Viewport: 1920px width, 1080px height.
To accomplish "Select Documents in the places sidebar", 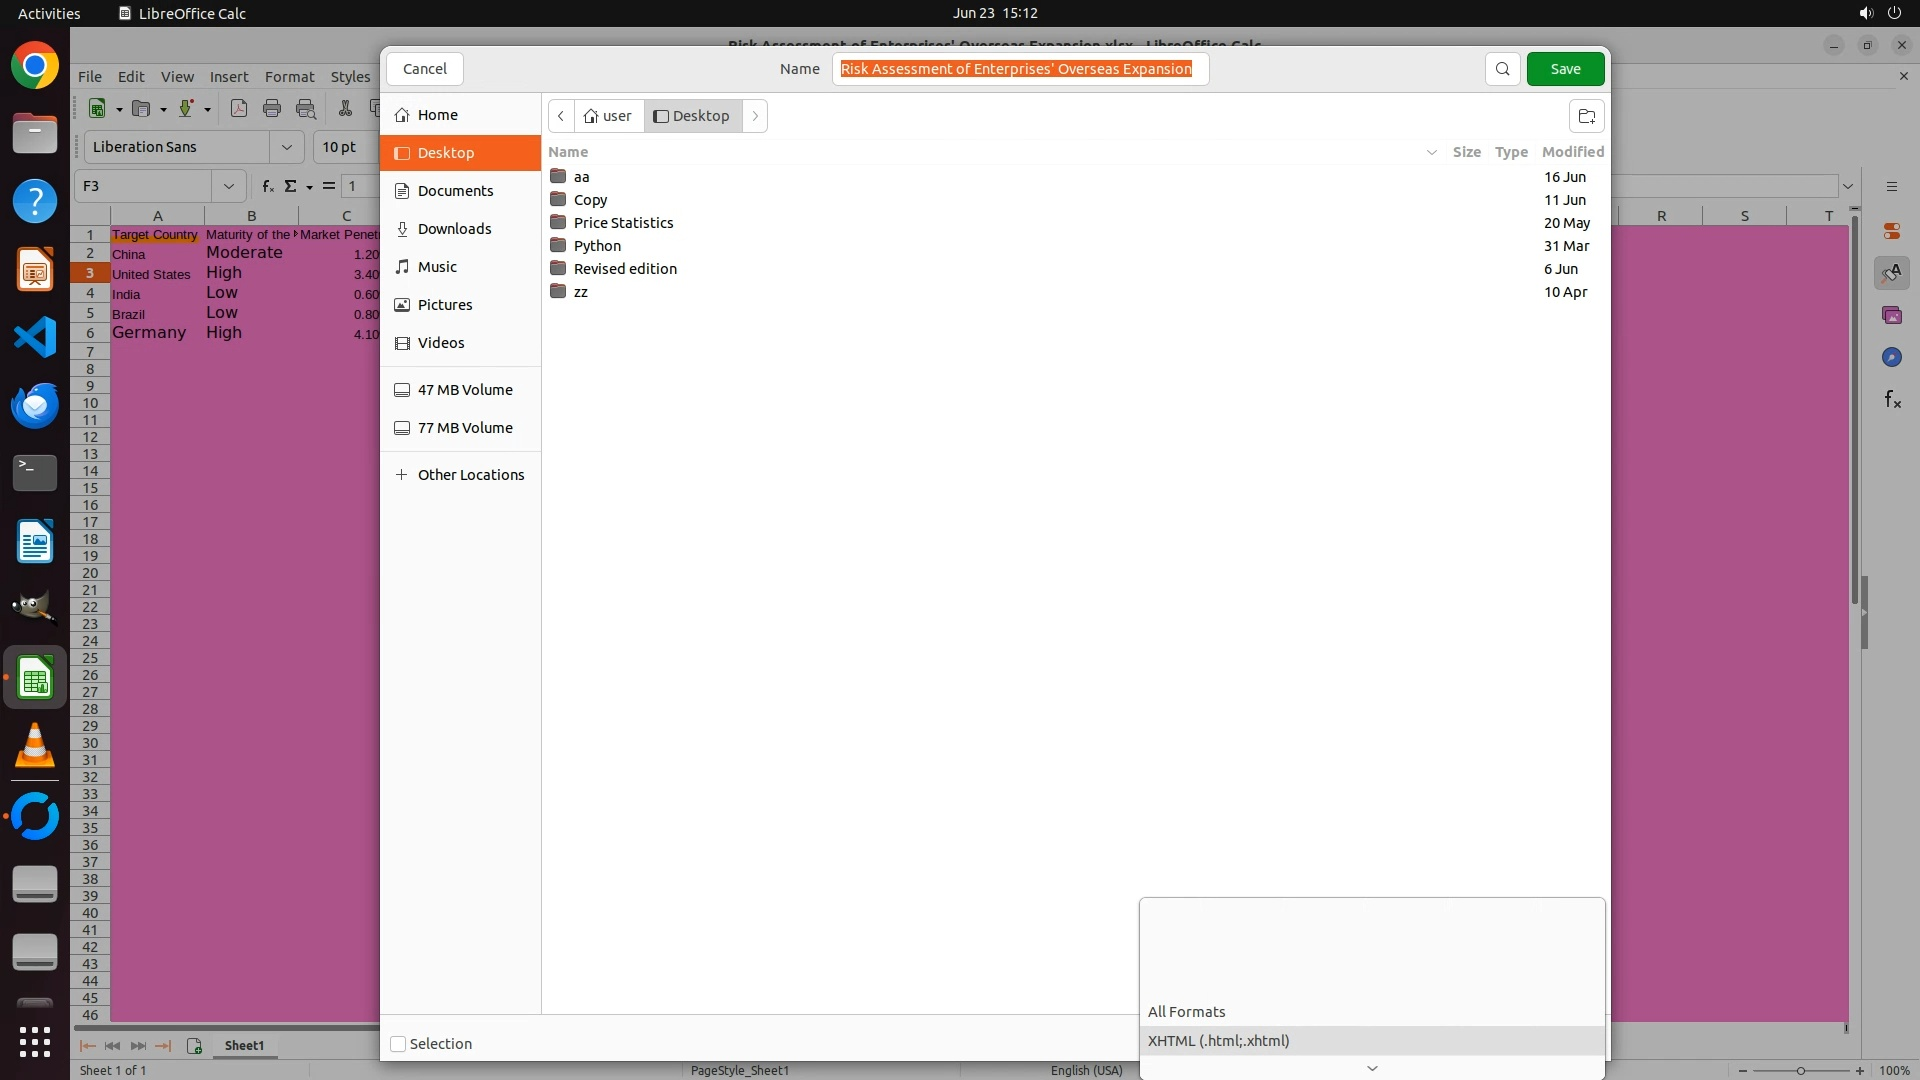I will click(x=455, y=191).
